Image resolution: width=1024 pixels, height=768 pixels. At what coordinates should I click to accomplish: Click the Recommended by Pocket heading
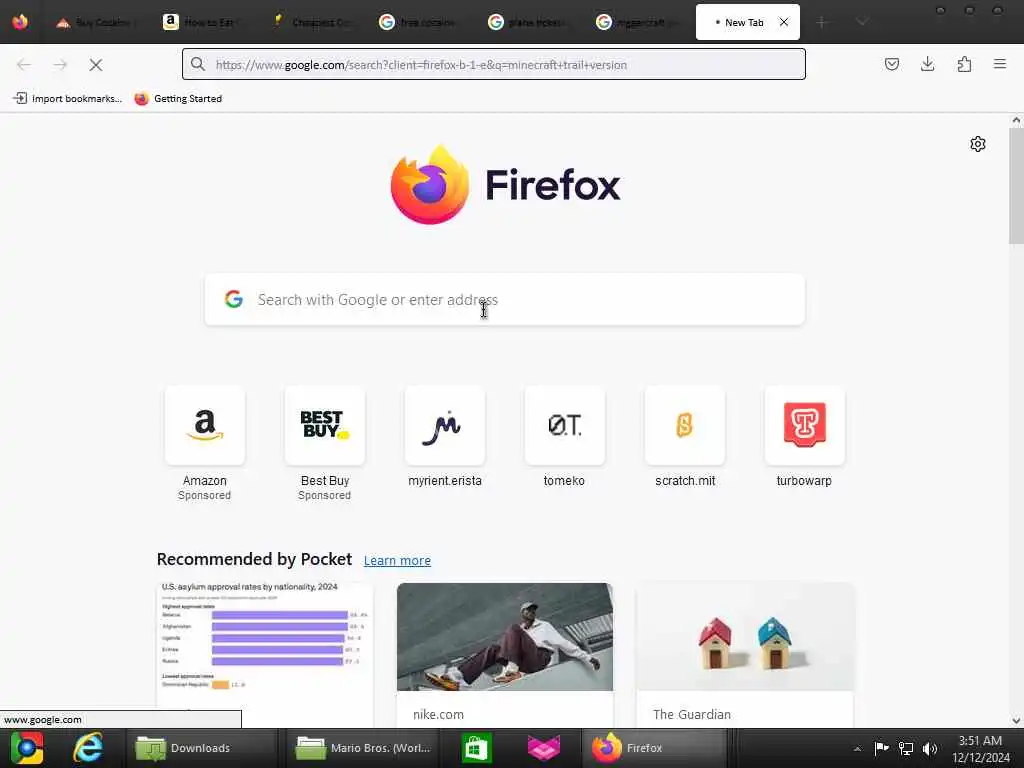click(254, 560)
